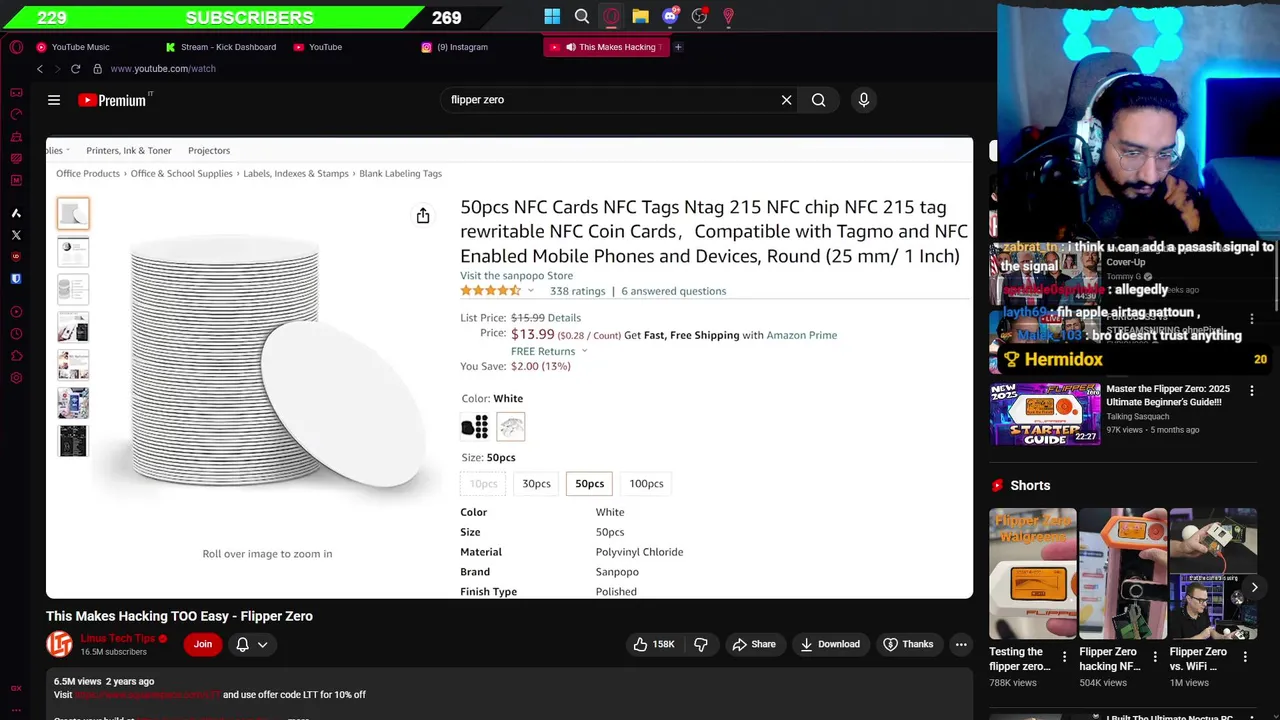Open the Opera GX main menu logo
The width and height of the screenshot is (1280, 720).
pos(16,47)
